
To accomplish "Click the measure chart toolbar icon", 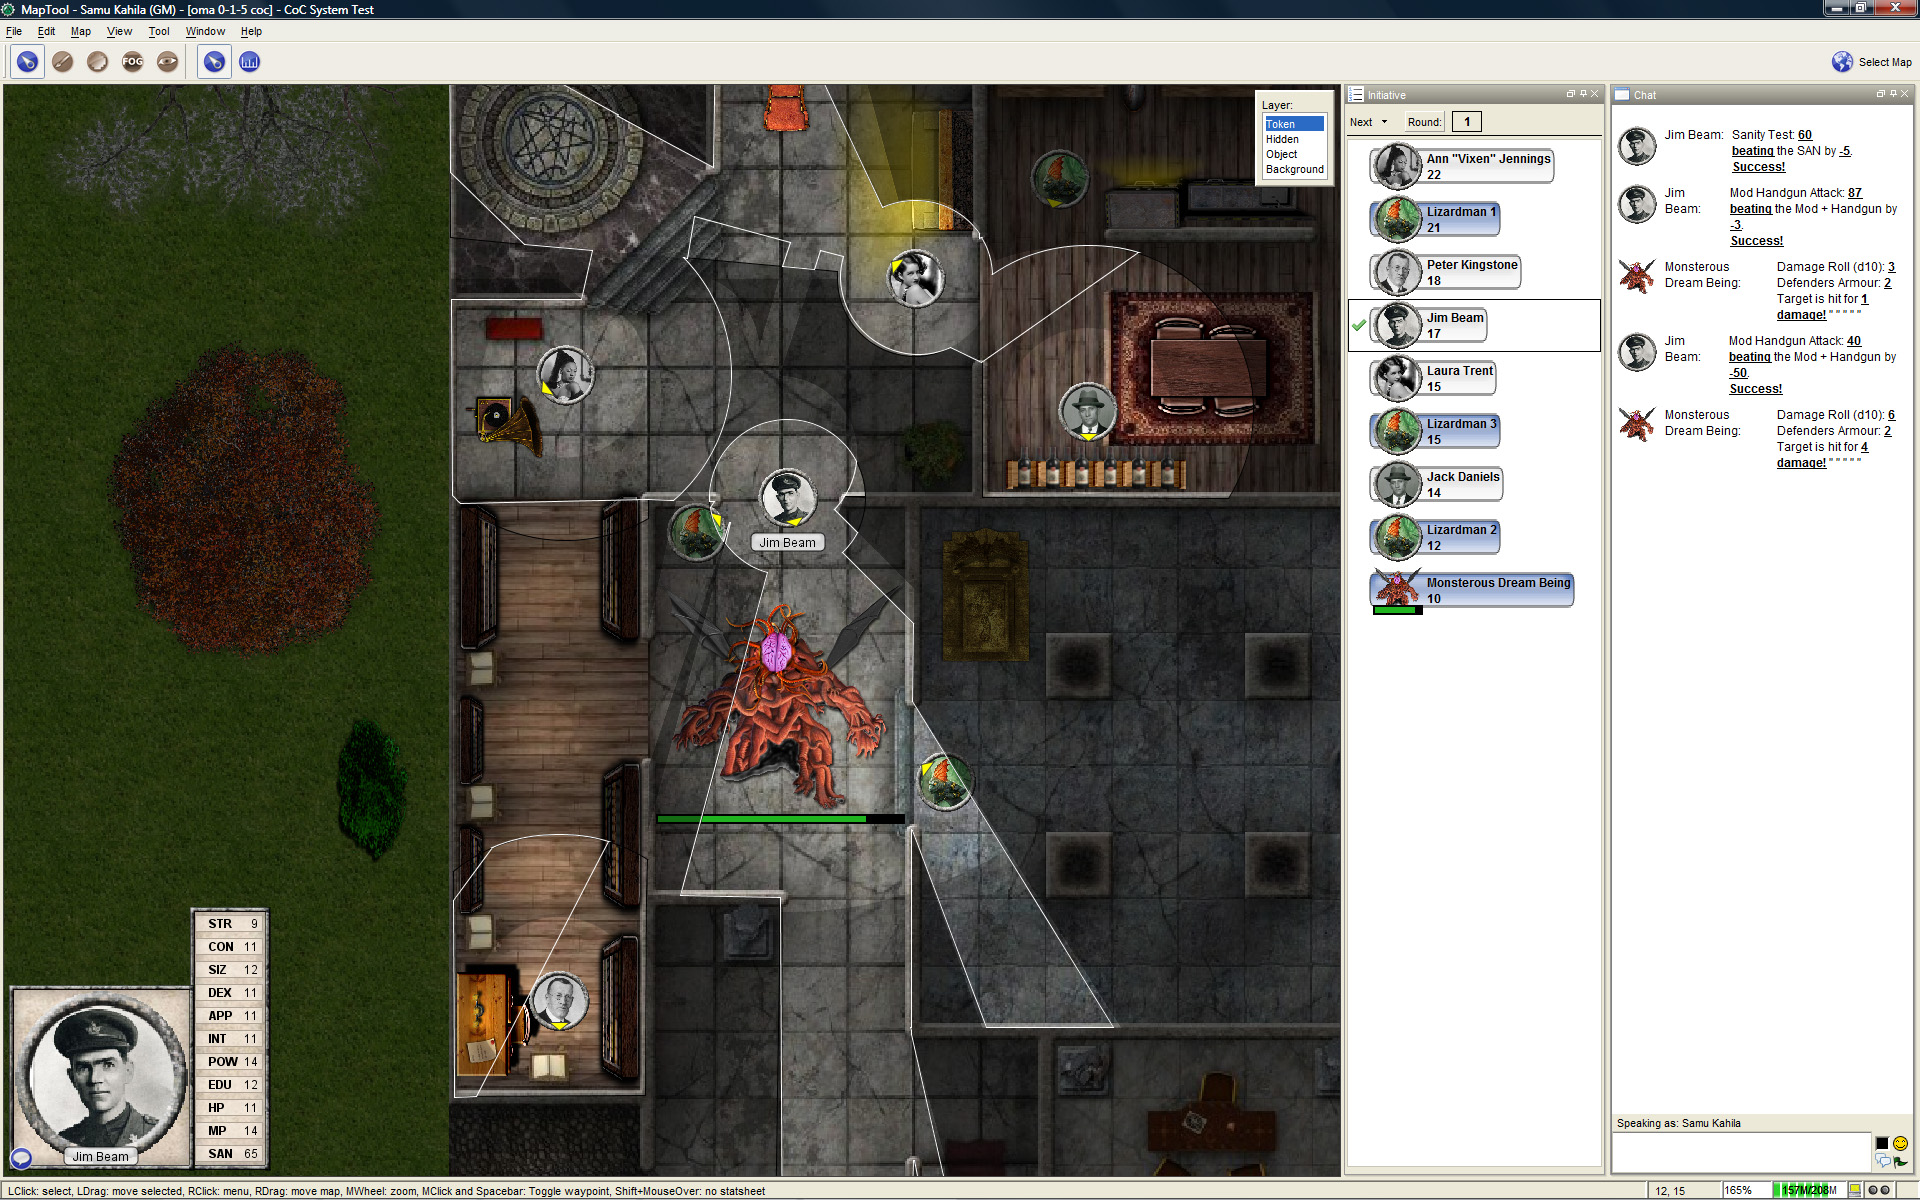I will point(249,62).
